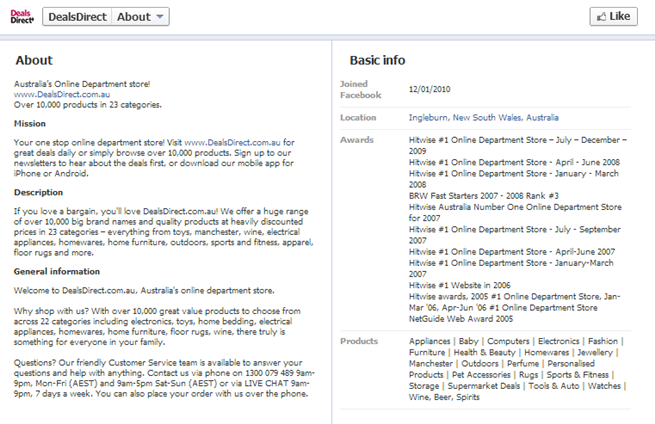Image resolution: width=655 pixels, height=424 pixels.
Task: Click the Awards label
Action: click(357, 140)
